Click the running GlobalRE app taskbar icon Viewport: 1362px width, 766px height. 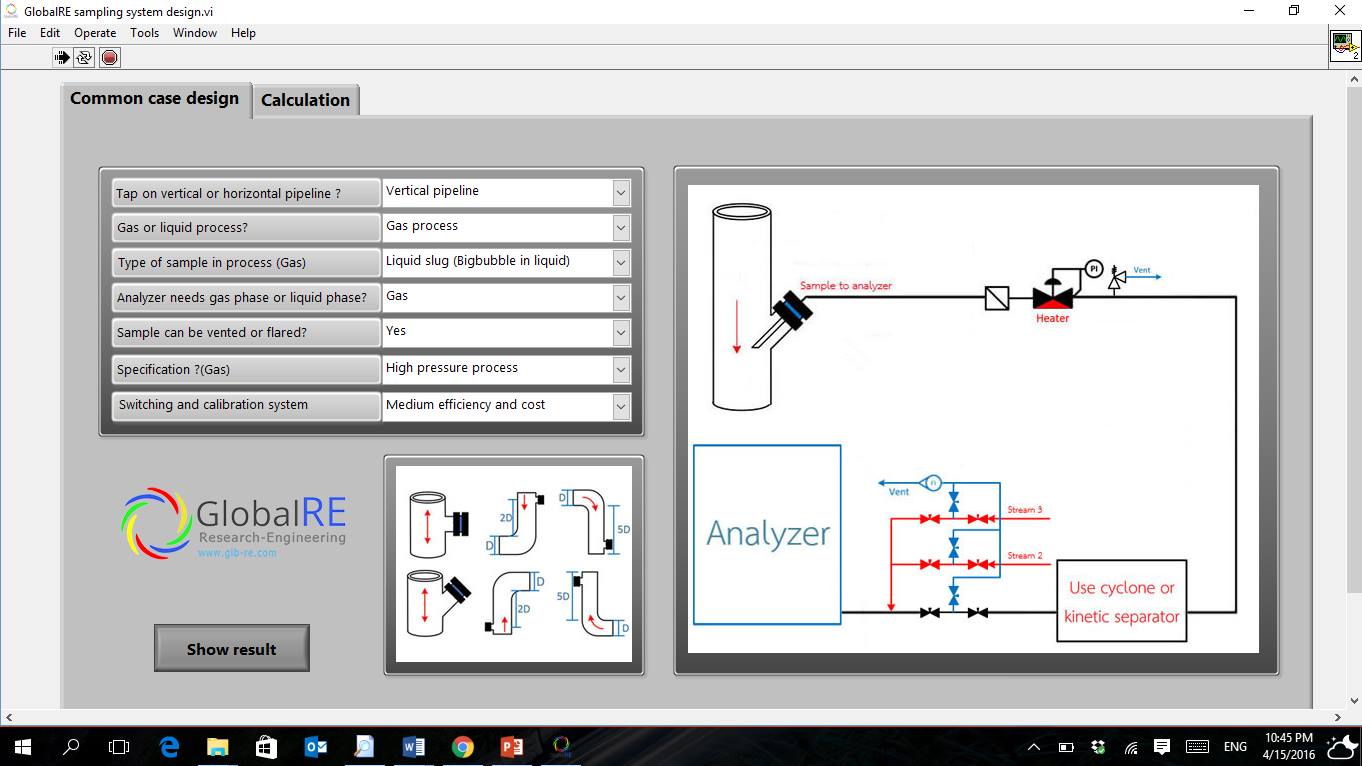[x=561, y=746]
